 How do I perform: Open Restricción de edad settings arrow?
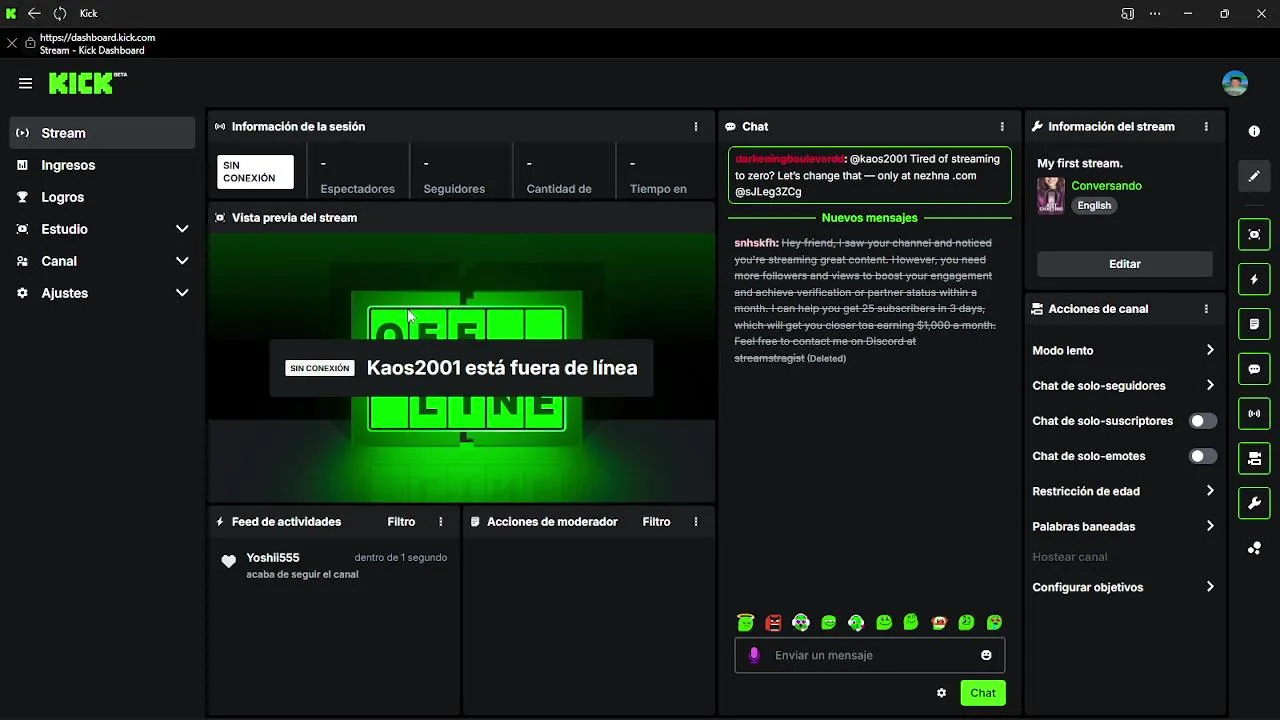coord(1210,491)
